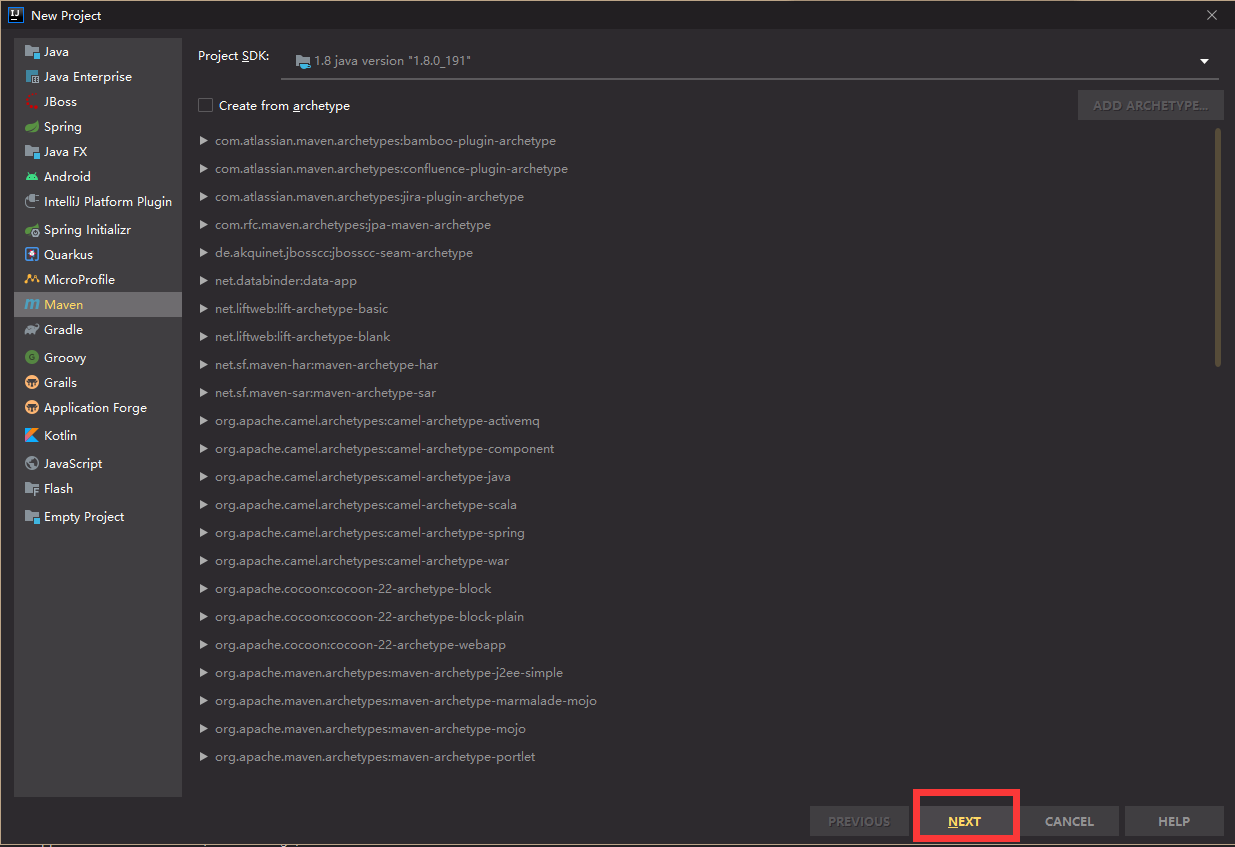The height and width of the screenshot is (847, 1235).
Task: Click the SDK folder icon in combo box
Action: pyautogui.click(x=303, y=62)
